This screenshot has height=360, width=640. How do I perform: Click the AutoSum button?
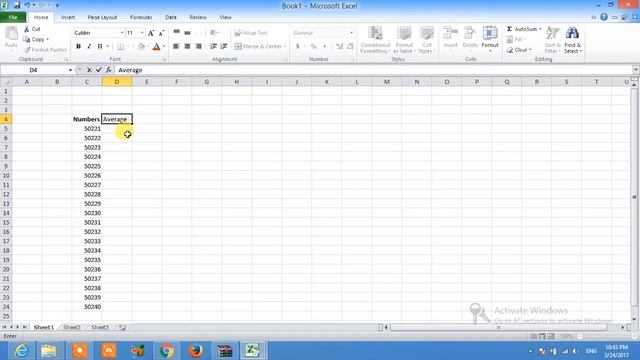pos(522,29)
